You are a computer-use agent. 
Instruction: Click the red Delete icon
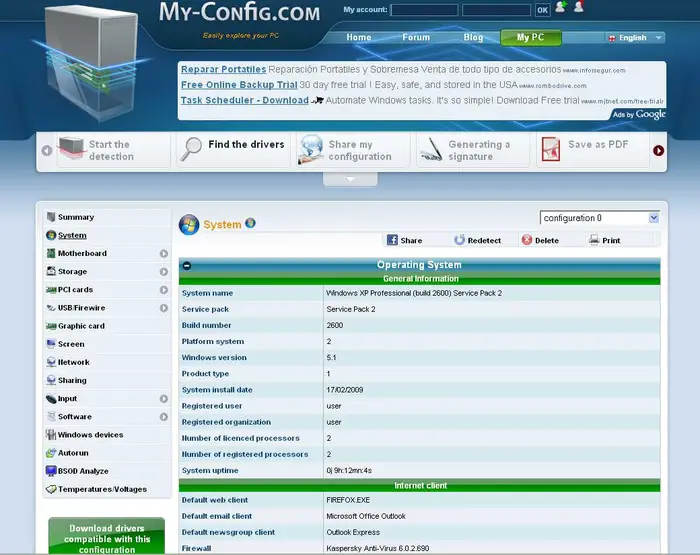pyautogui.click(x=527, y=240)
